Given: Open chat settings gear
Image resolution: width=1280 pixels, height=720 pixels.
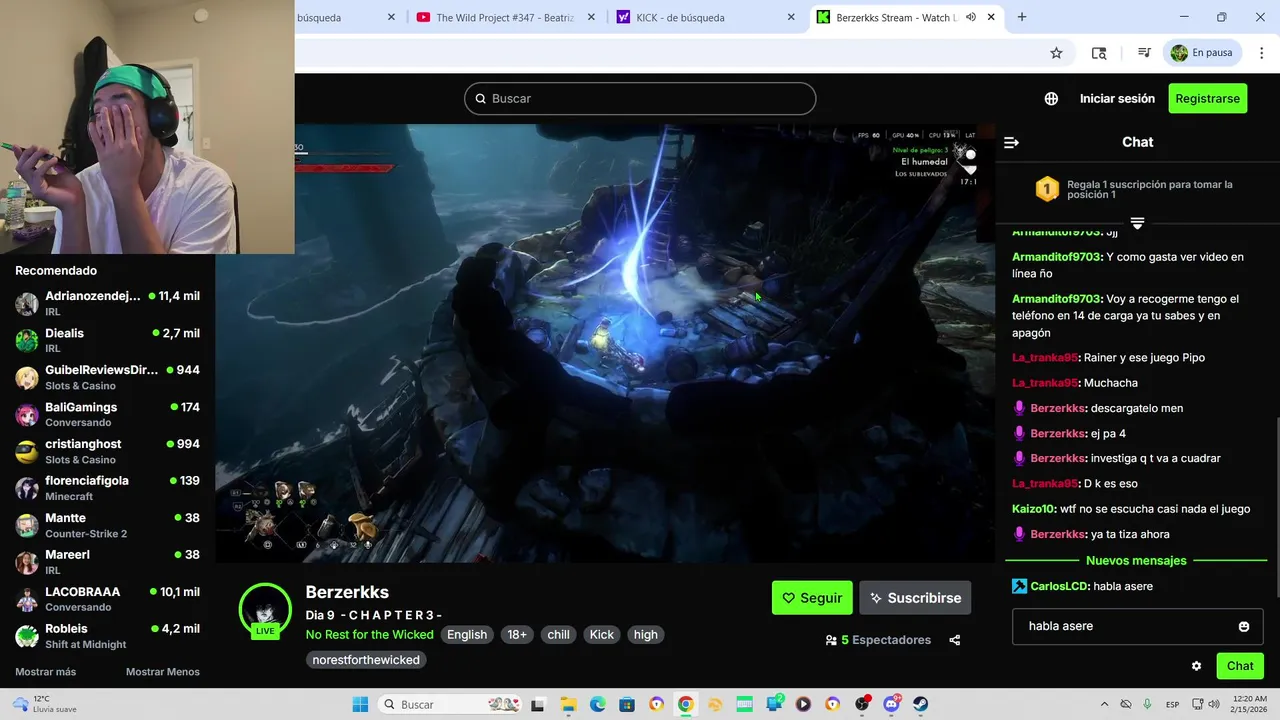Looking at the screenshot, I should coord(1196,666).
